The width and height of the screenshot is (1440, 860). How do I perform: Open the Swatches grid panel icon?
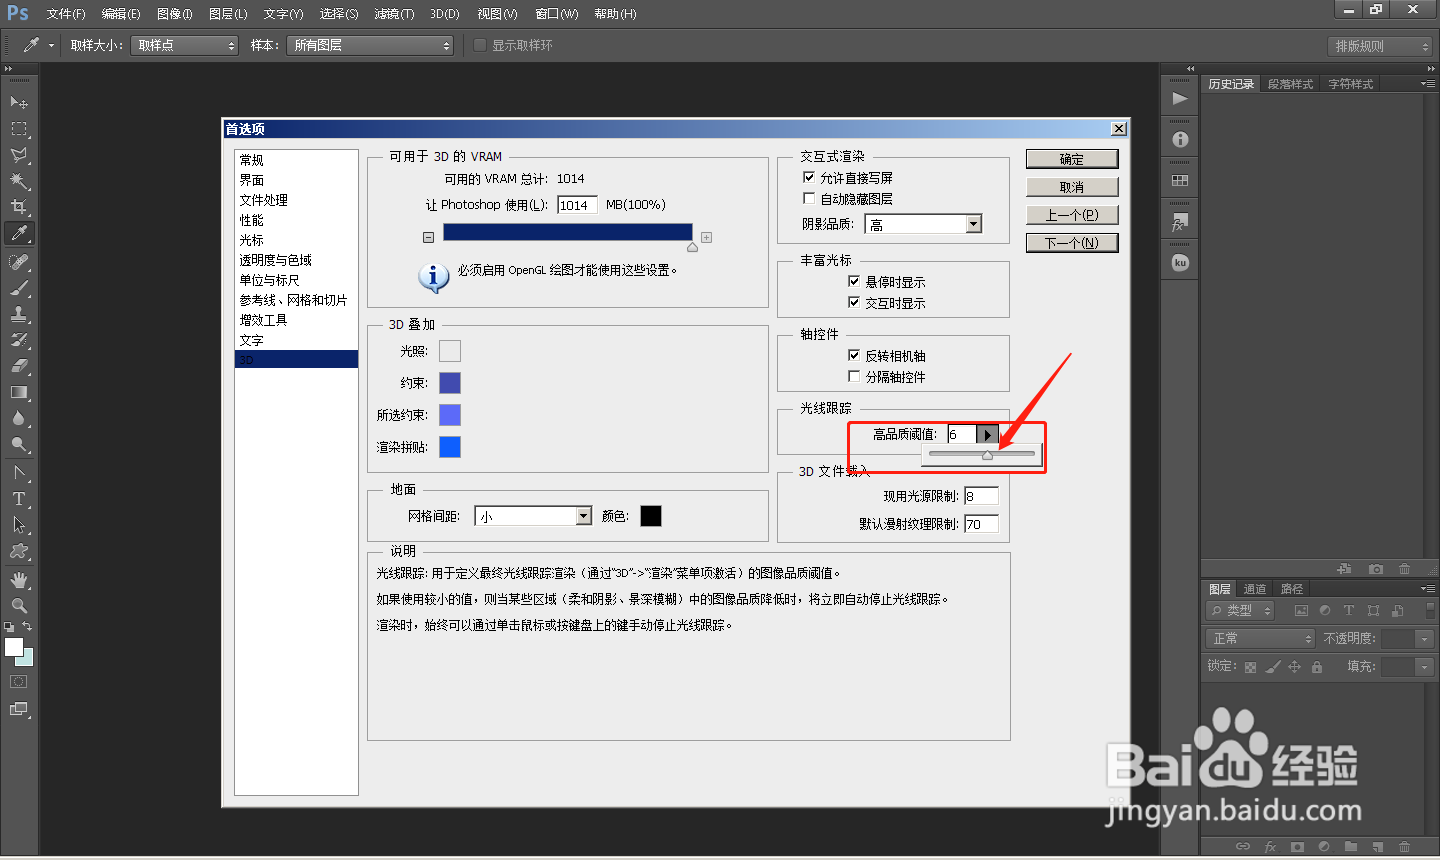(x=1180, y=181)
